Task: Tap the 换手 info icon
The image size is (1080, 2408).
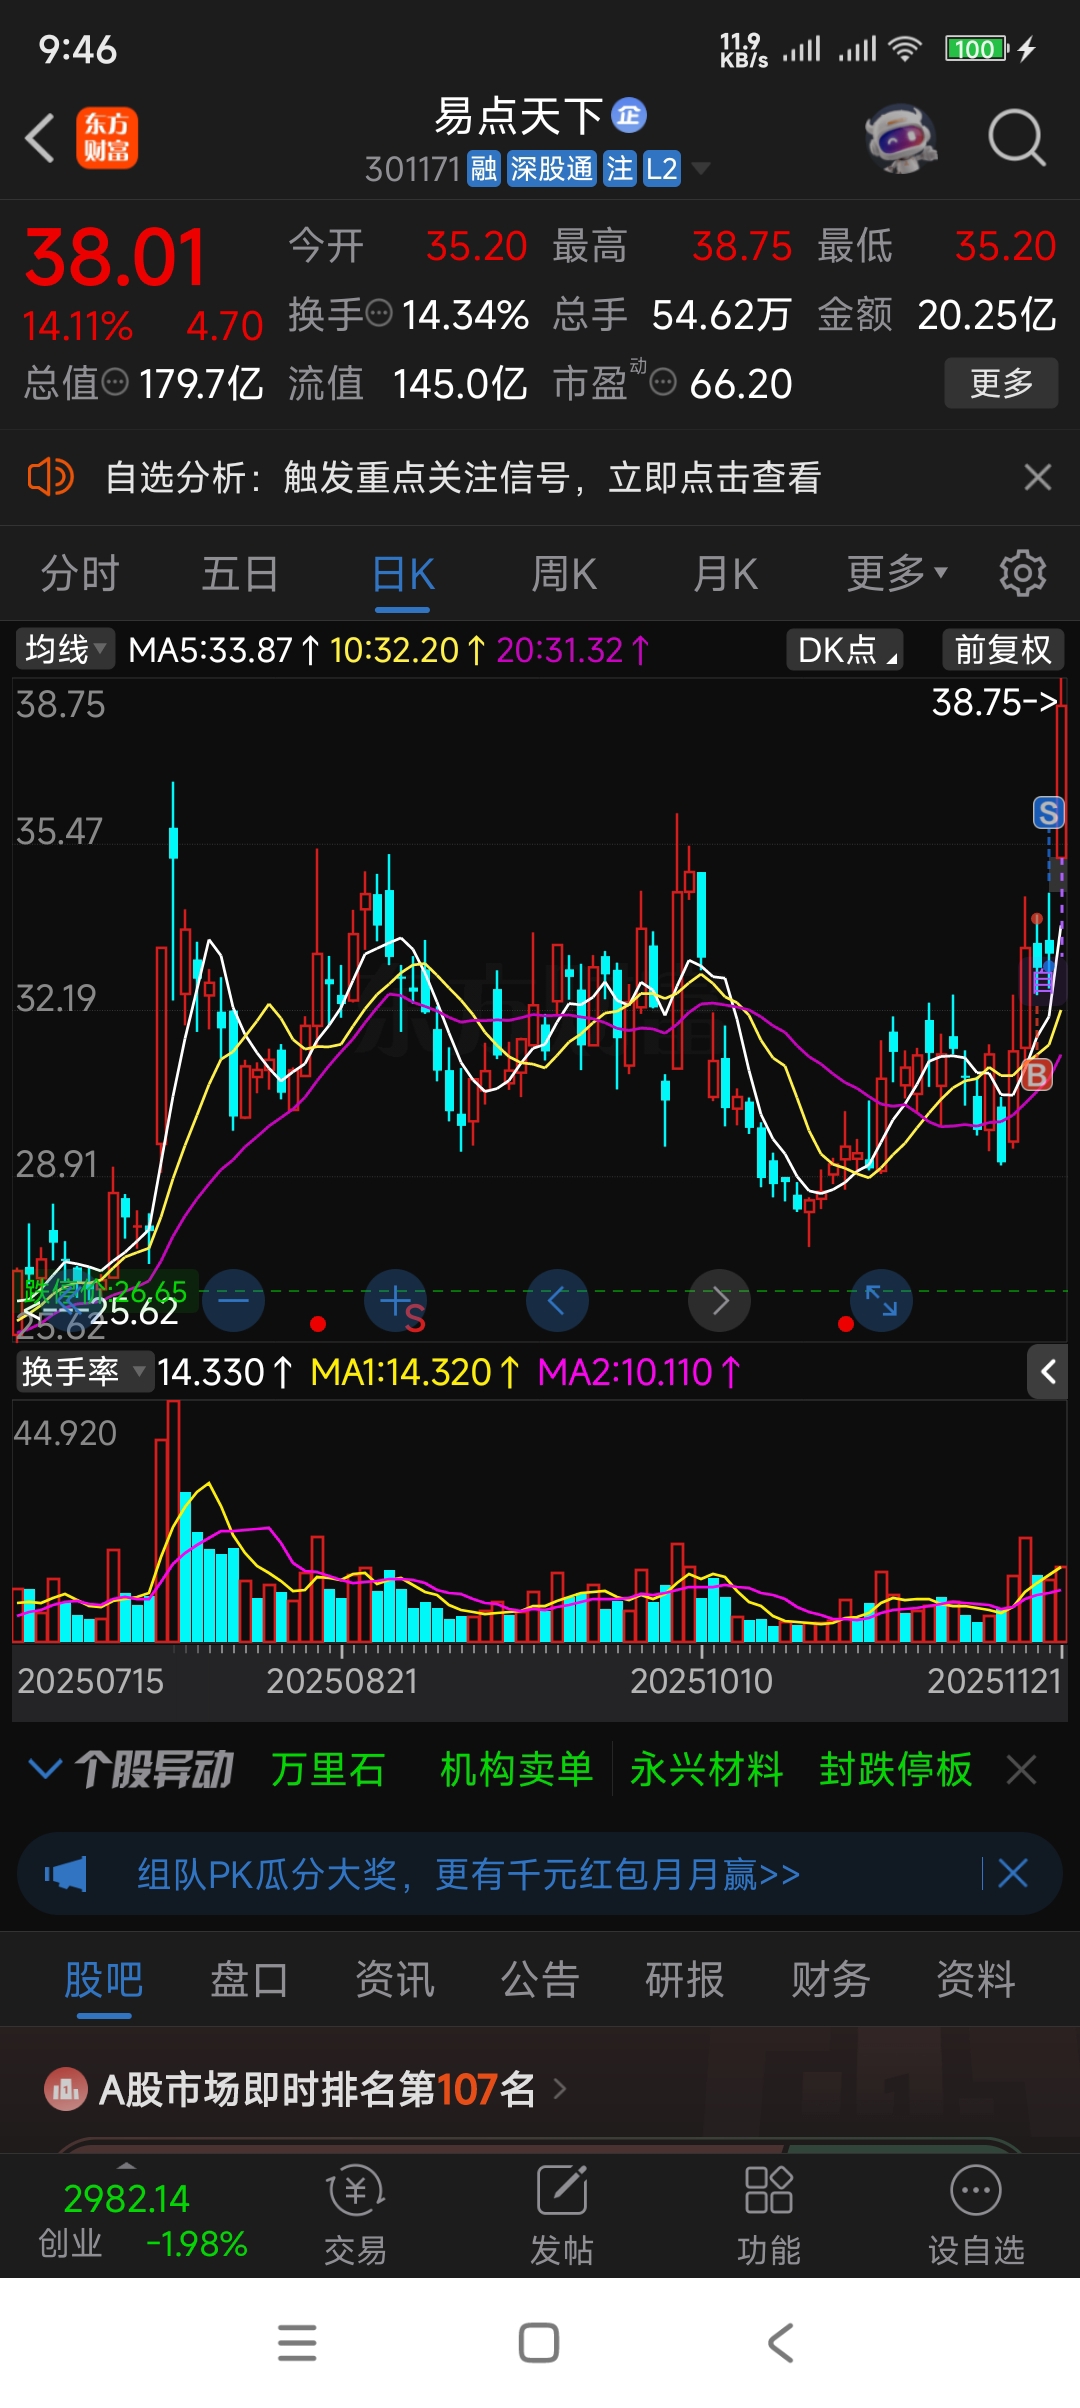Action: click(x=379, y=315)
